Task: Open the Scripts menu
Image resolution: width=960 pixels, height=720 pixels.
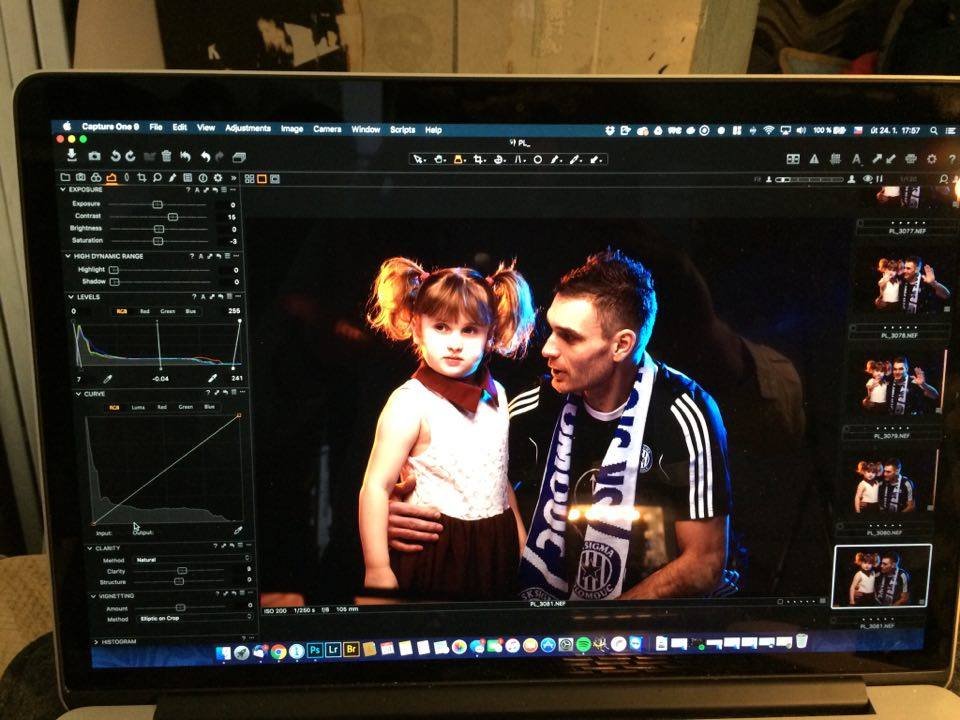Action: [x=402, y=129]
